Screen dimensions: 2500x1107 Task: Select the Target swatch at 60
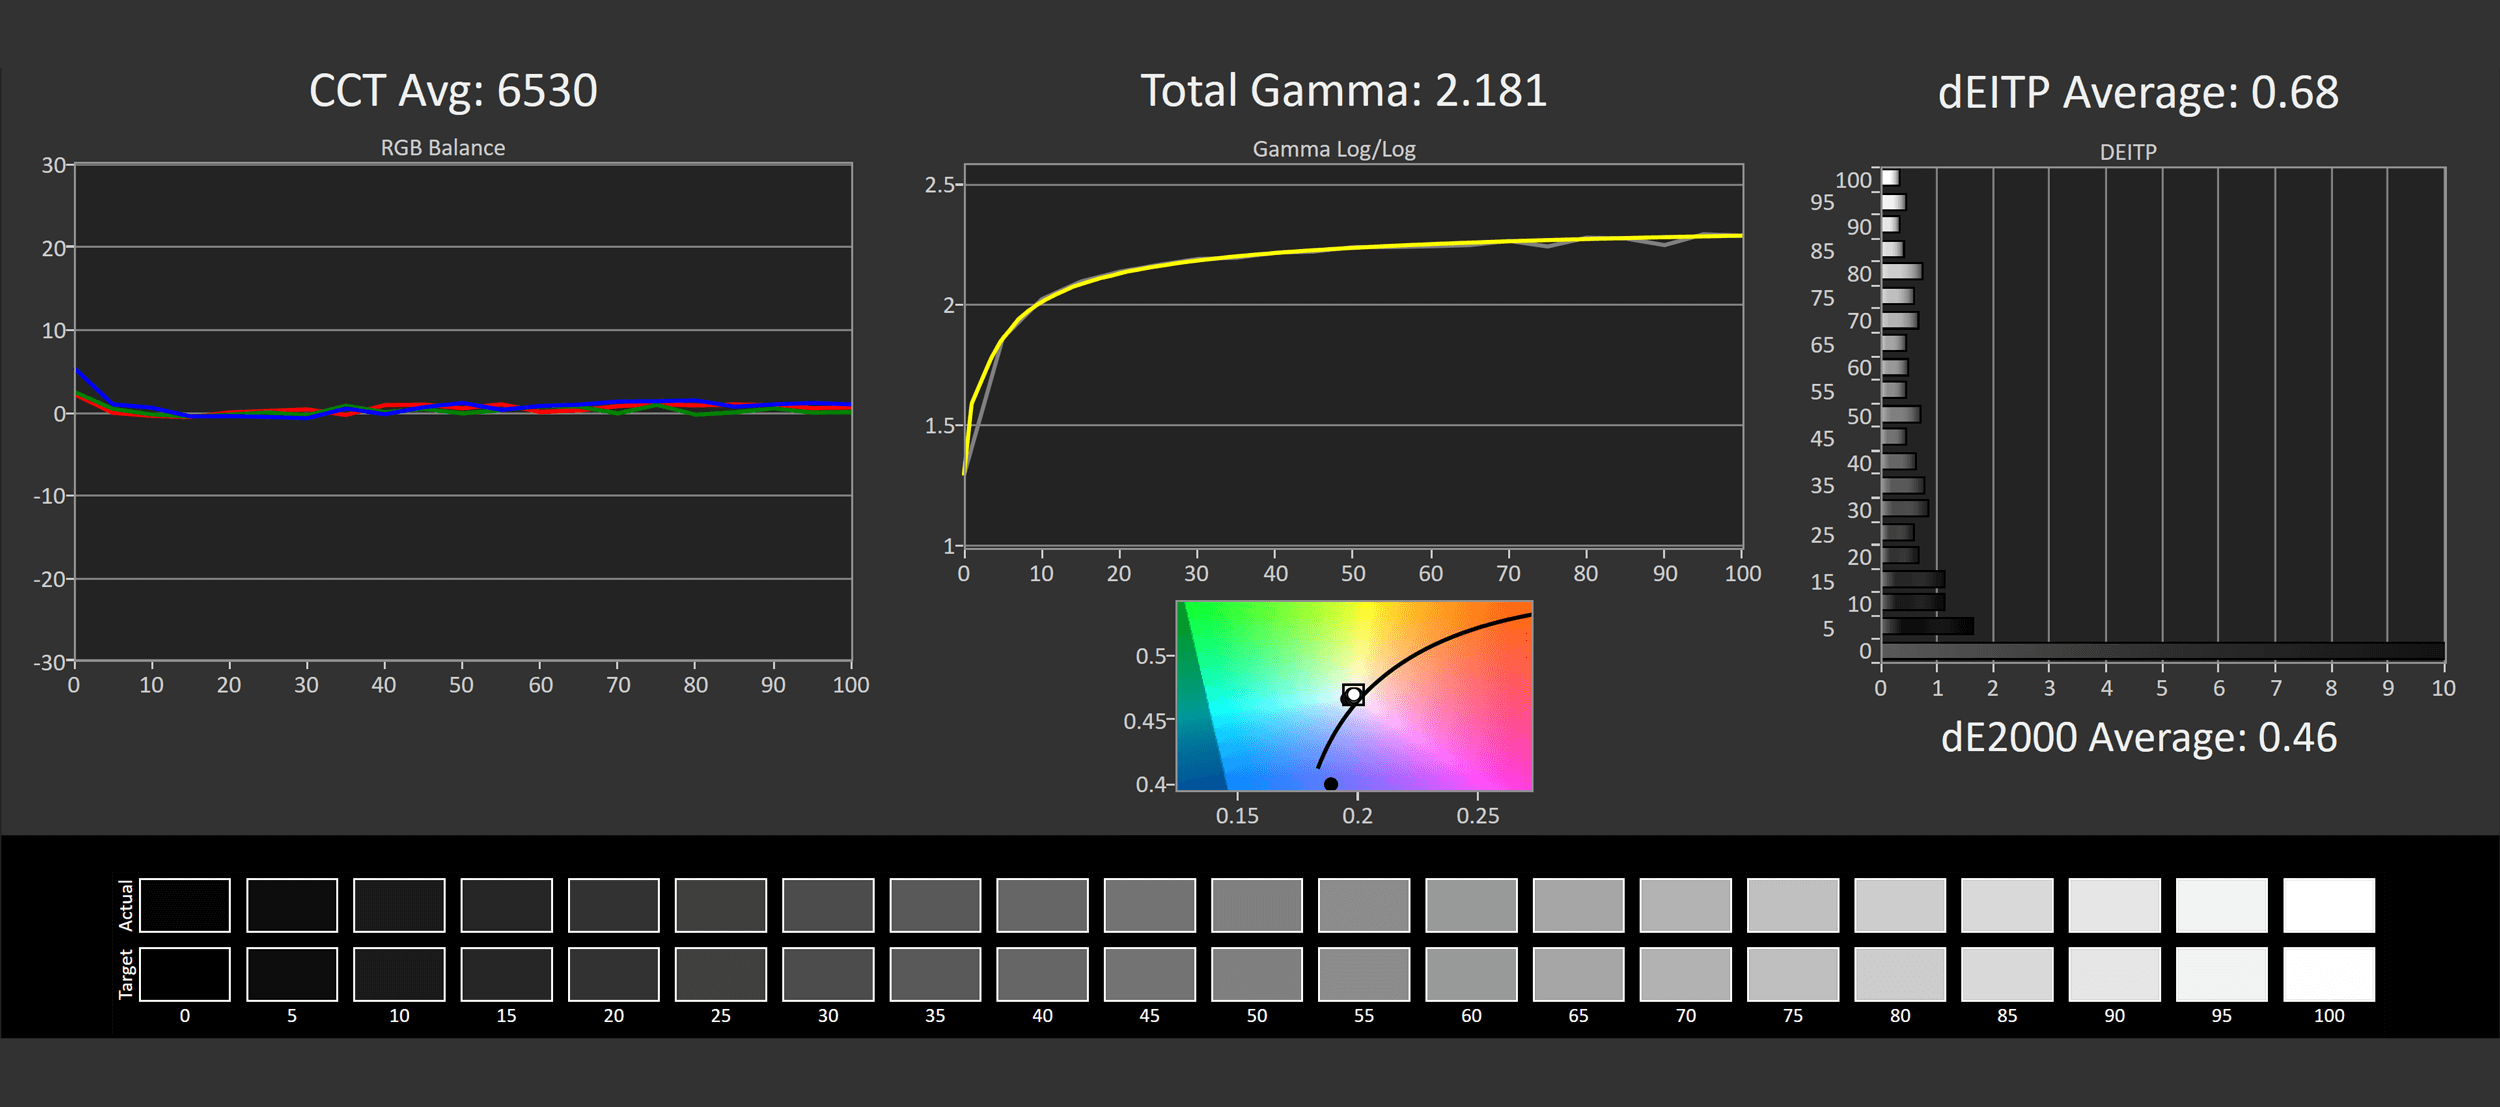pos(1471,974)
